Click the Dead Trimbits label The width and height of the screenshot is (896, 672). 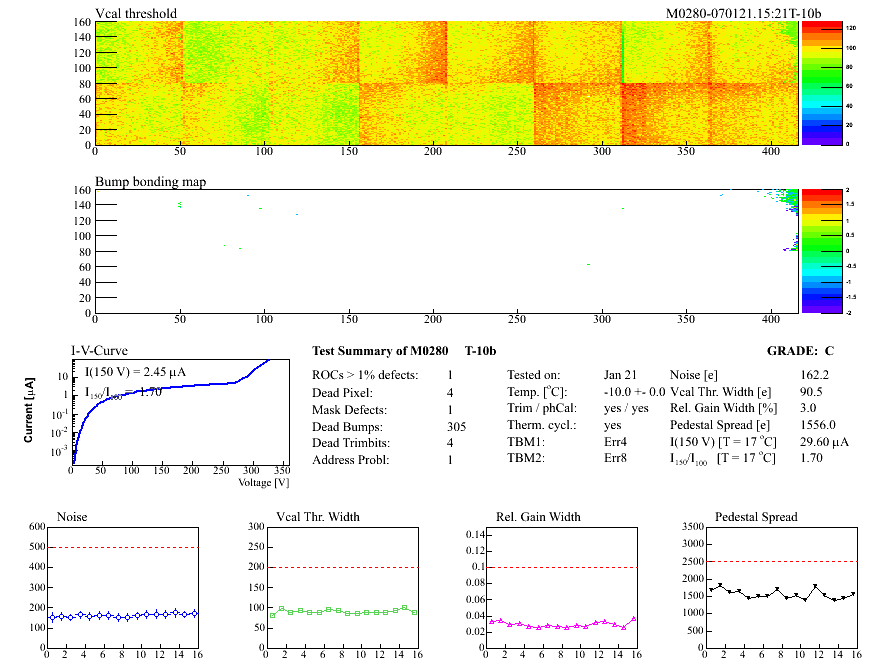(351, 443)
